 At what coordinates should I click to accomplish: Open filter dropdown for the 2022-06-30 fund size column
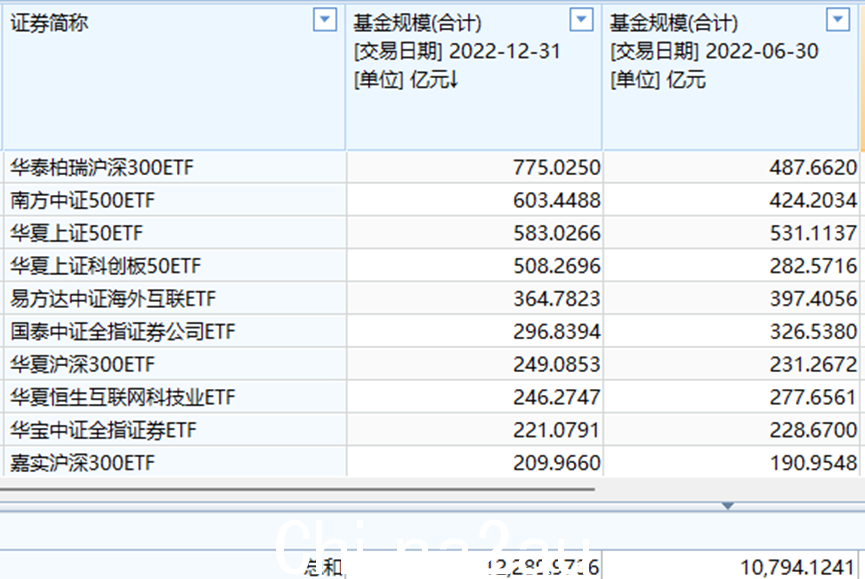pyautogui.click(x=838, y=20)
